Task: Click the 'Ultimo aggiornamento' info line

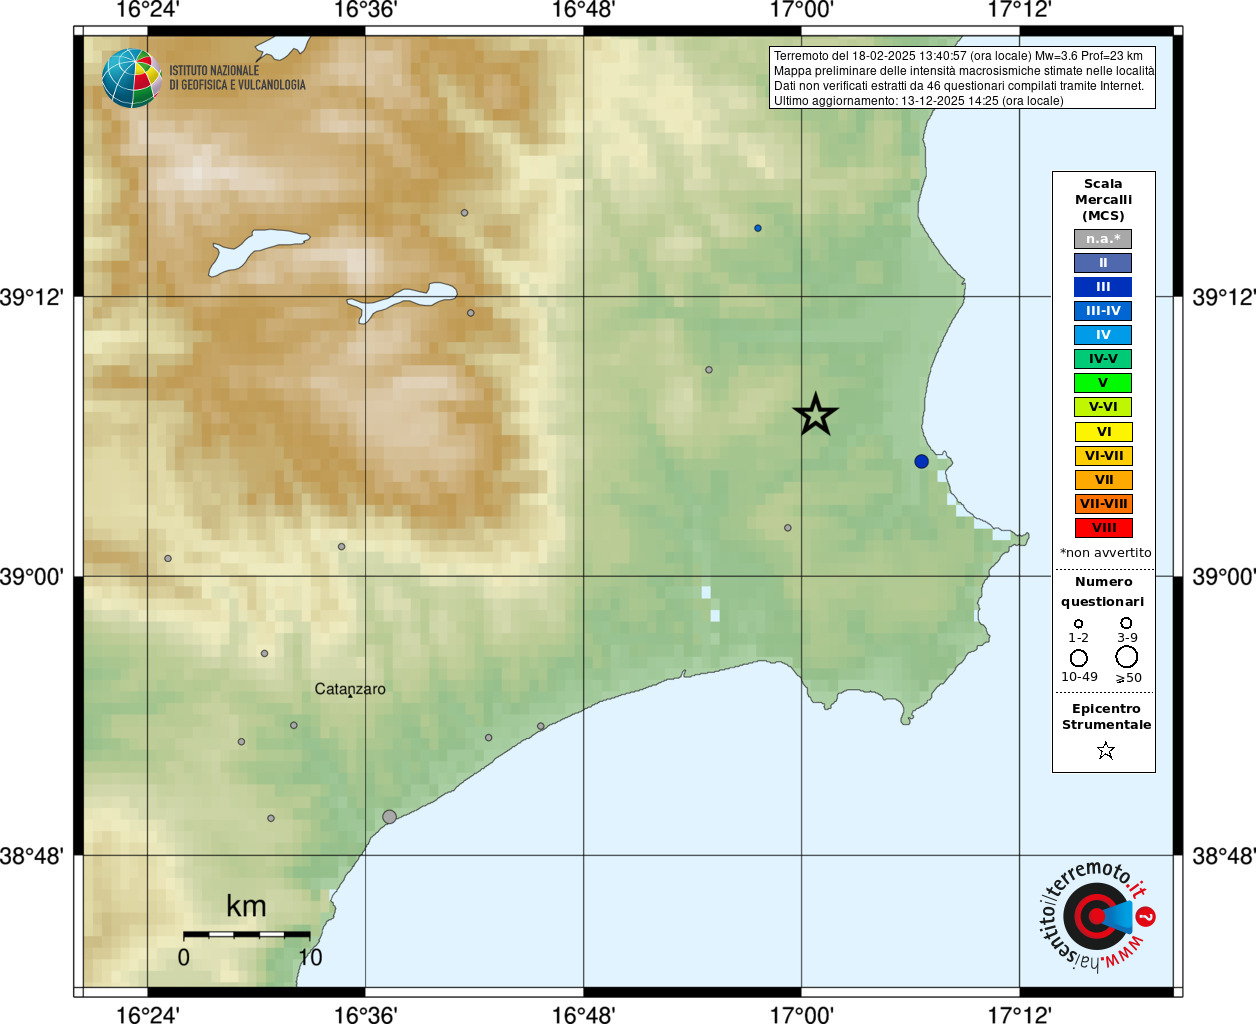Action: coord(918,101)
